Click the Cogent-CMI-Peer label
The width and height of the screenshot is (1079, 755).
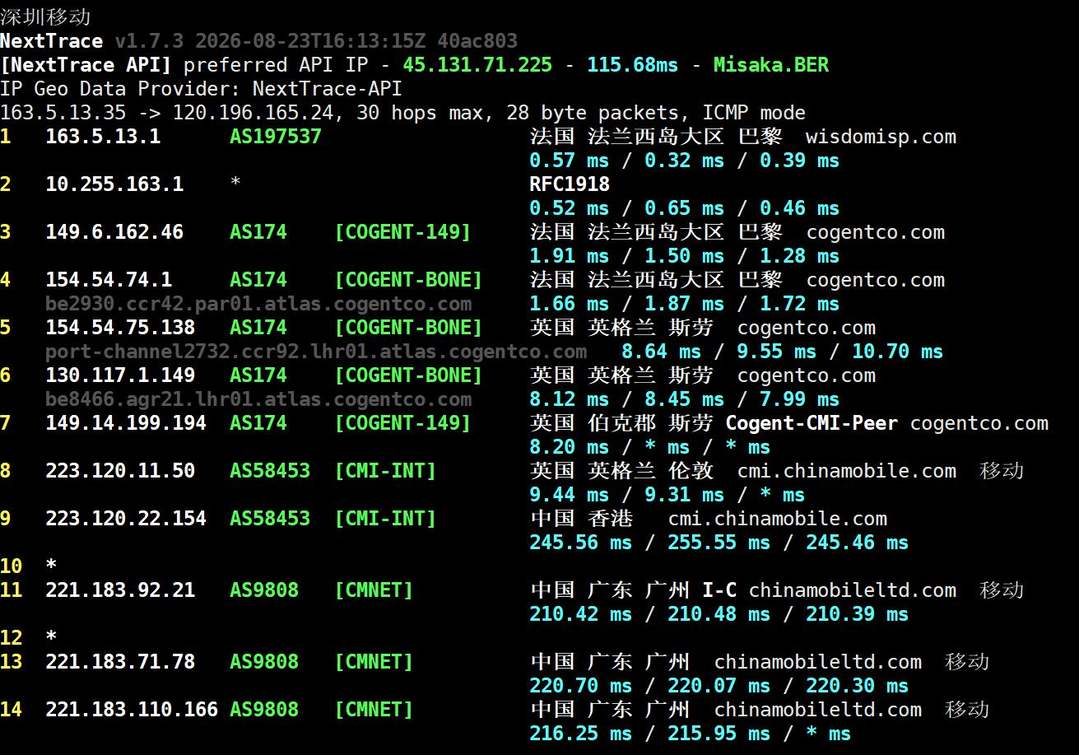click(811, 423)
